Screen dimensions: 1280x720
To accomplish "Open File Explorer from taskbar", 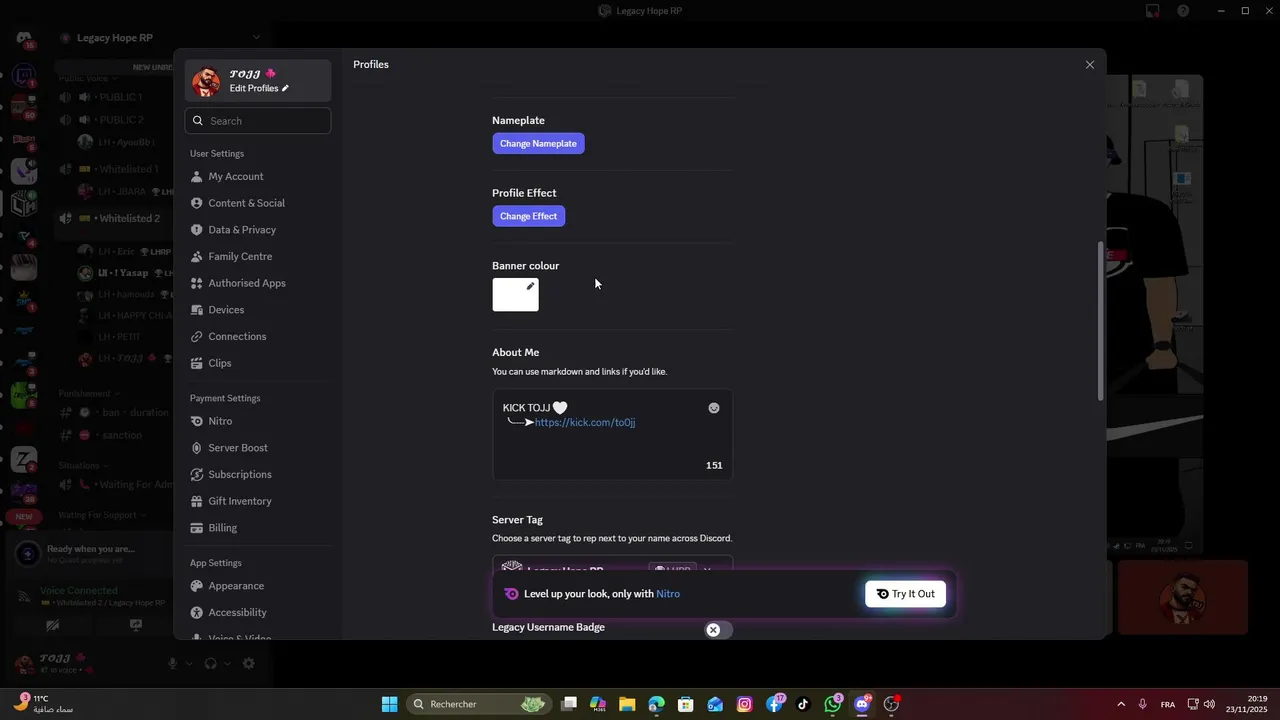I will click(627, 704).
